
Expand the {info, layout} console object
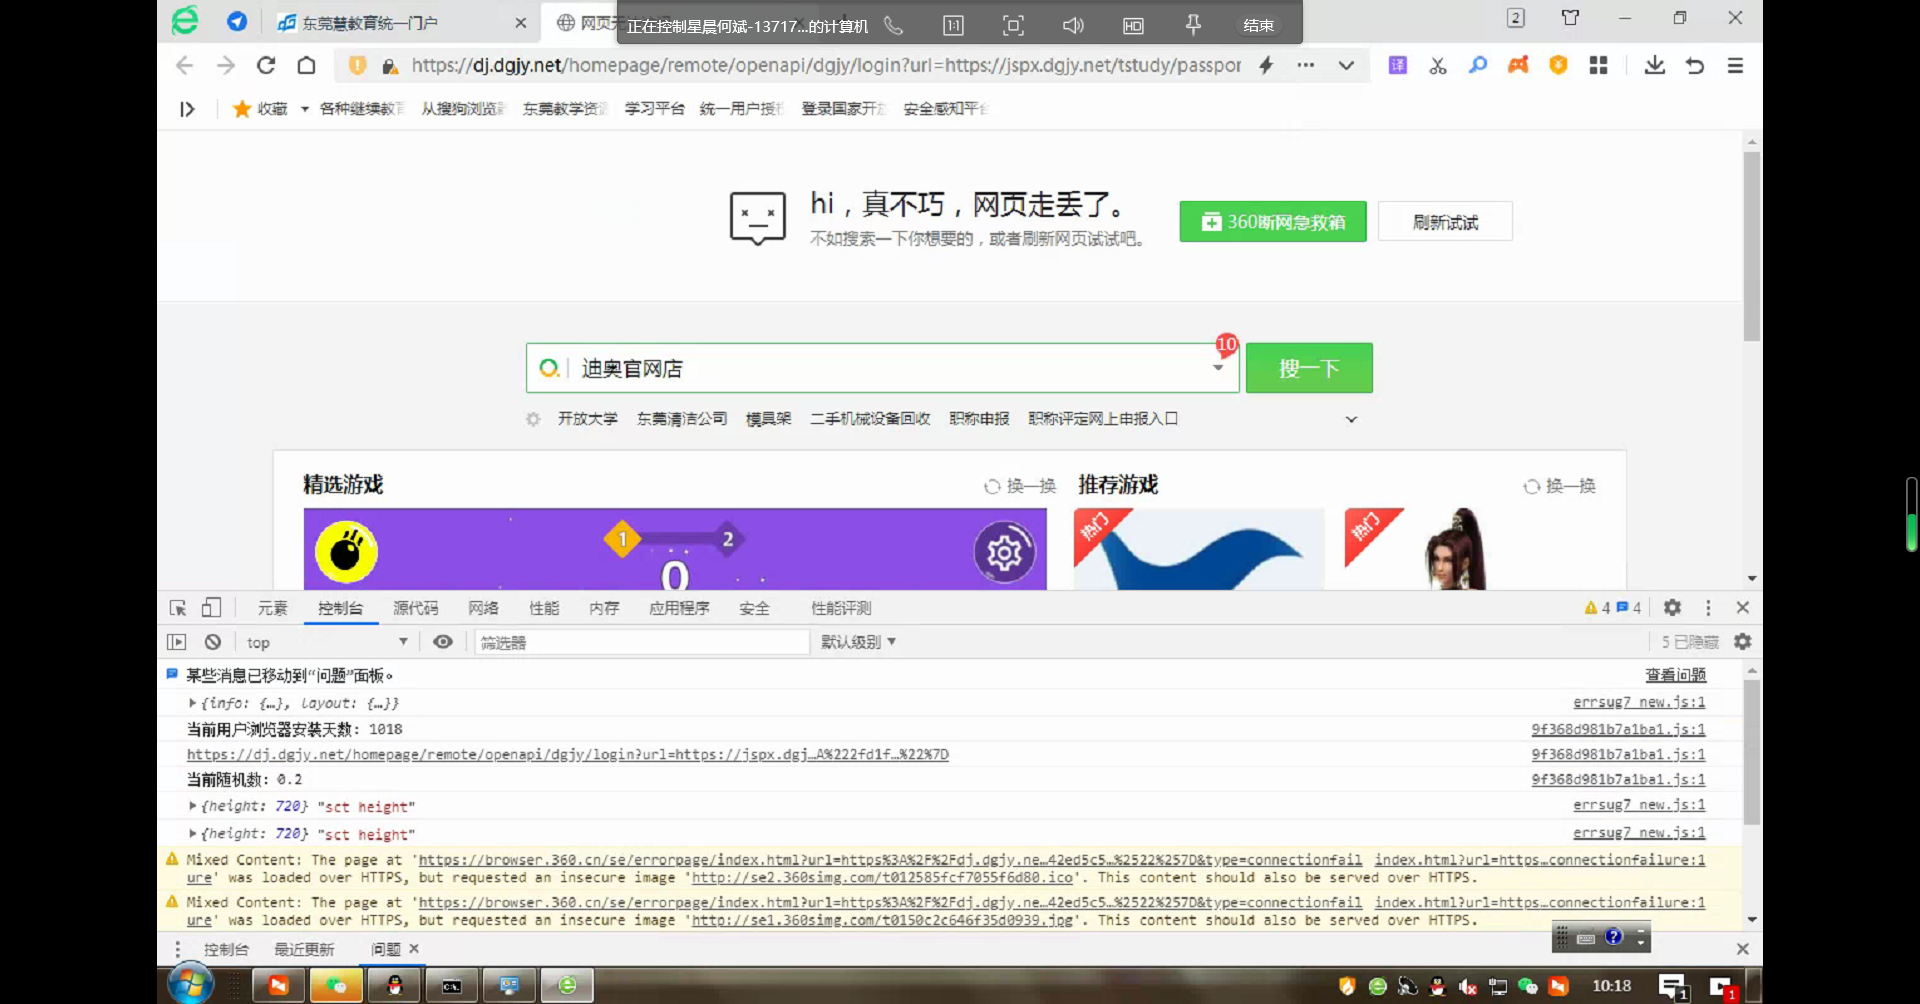click(x=193, y=703)
